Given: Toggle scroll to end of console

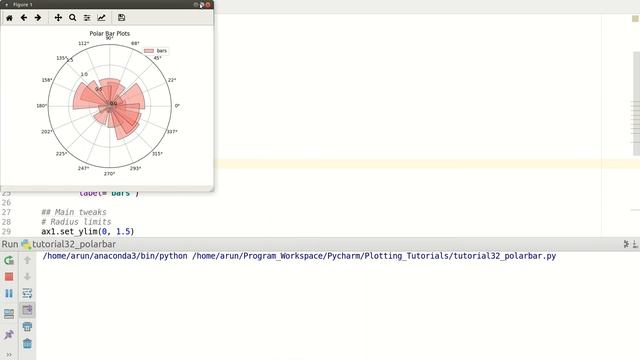Looking at the screenshot, I should (27, 310).
